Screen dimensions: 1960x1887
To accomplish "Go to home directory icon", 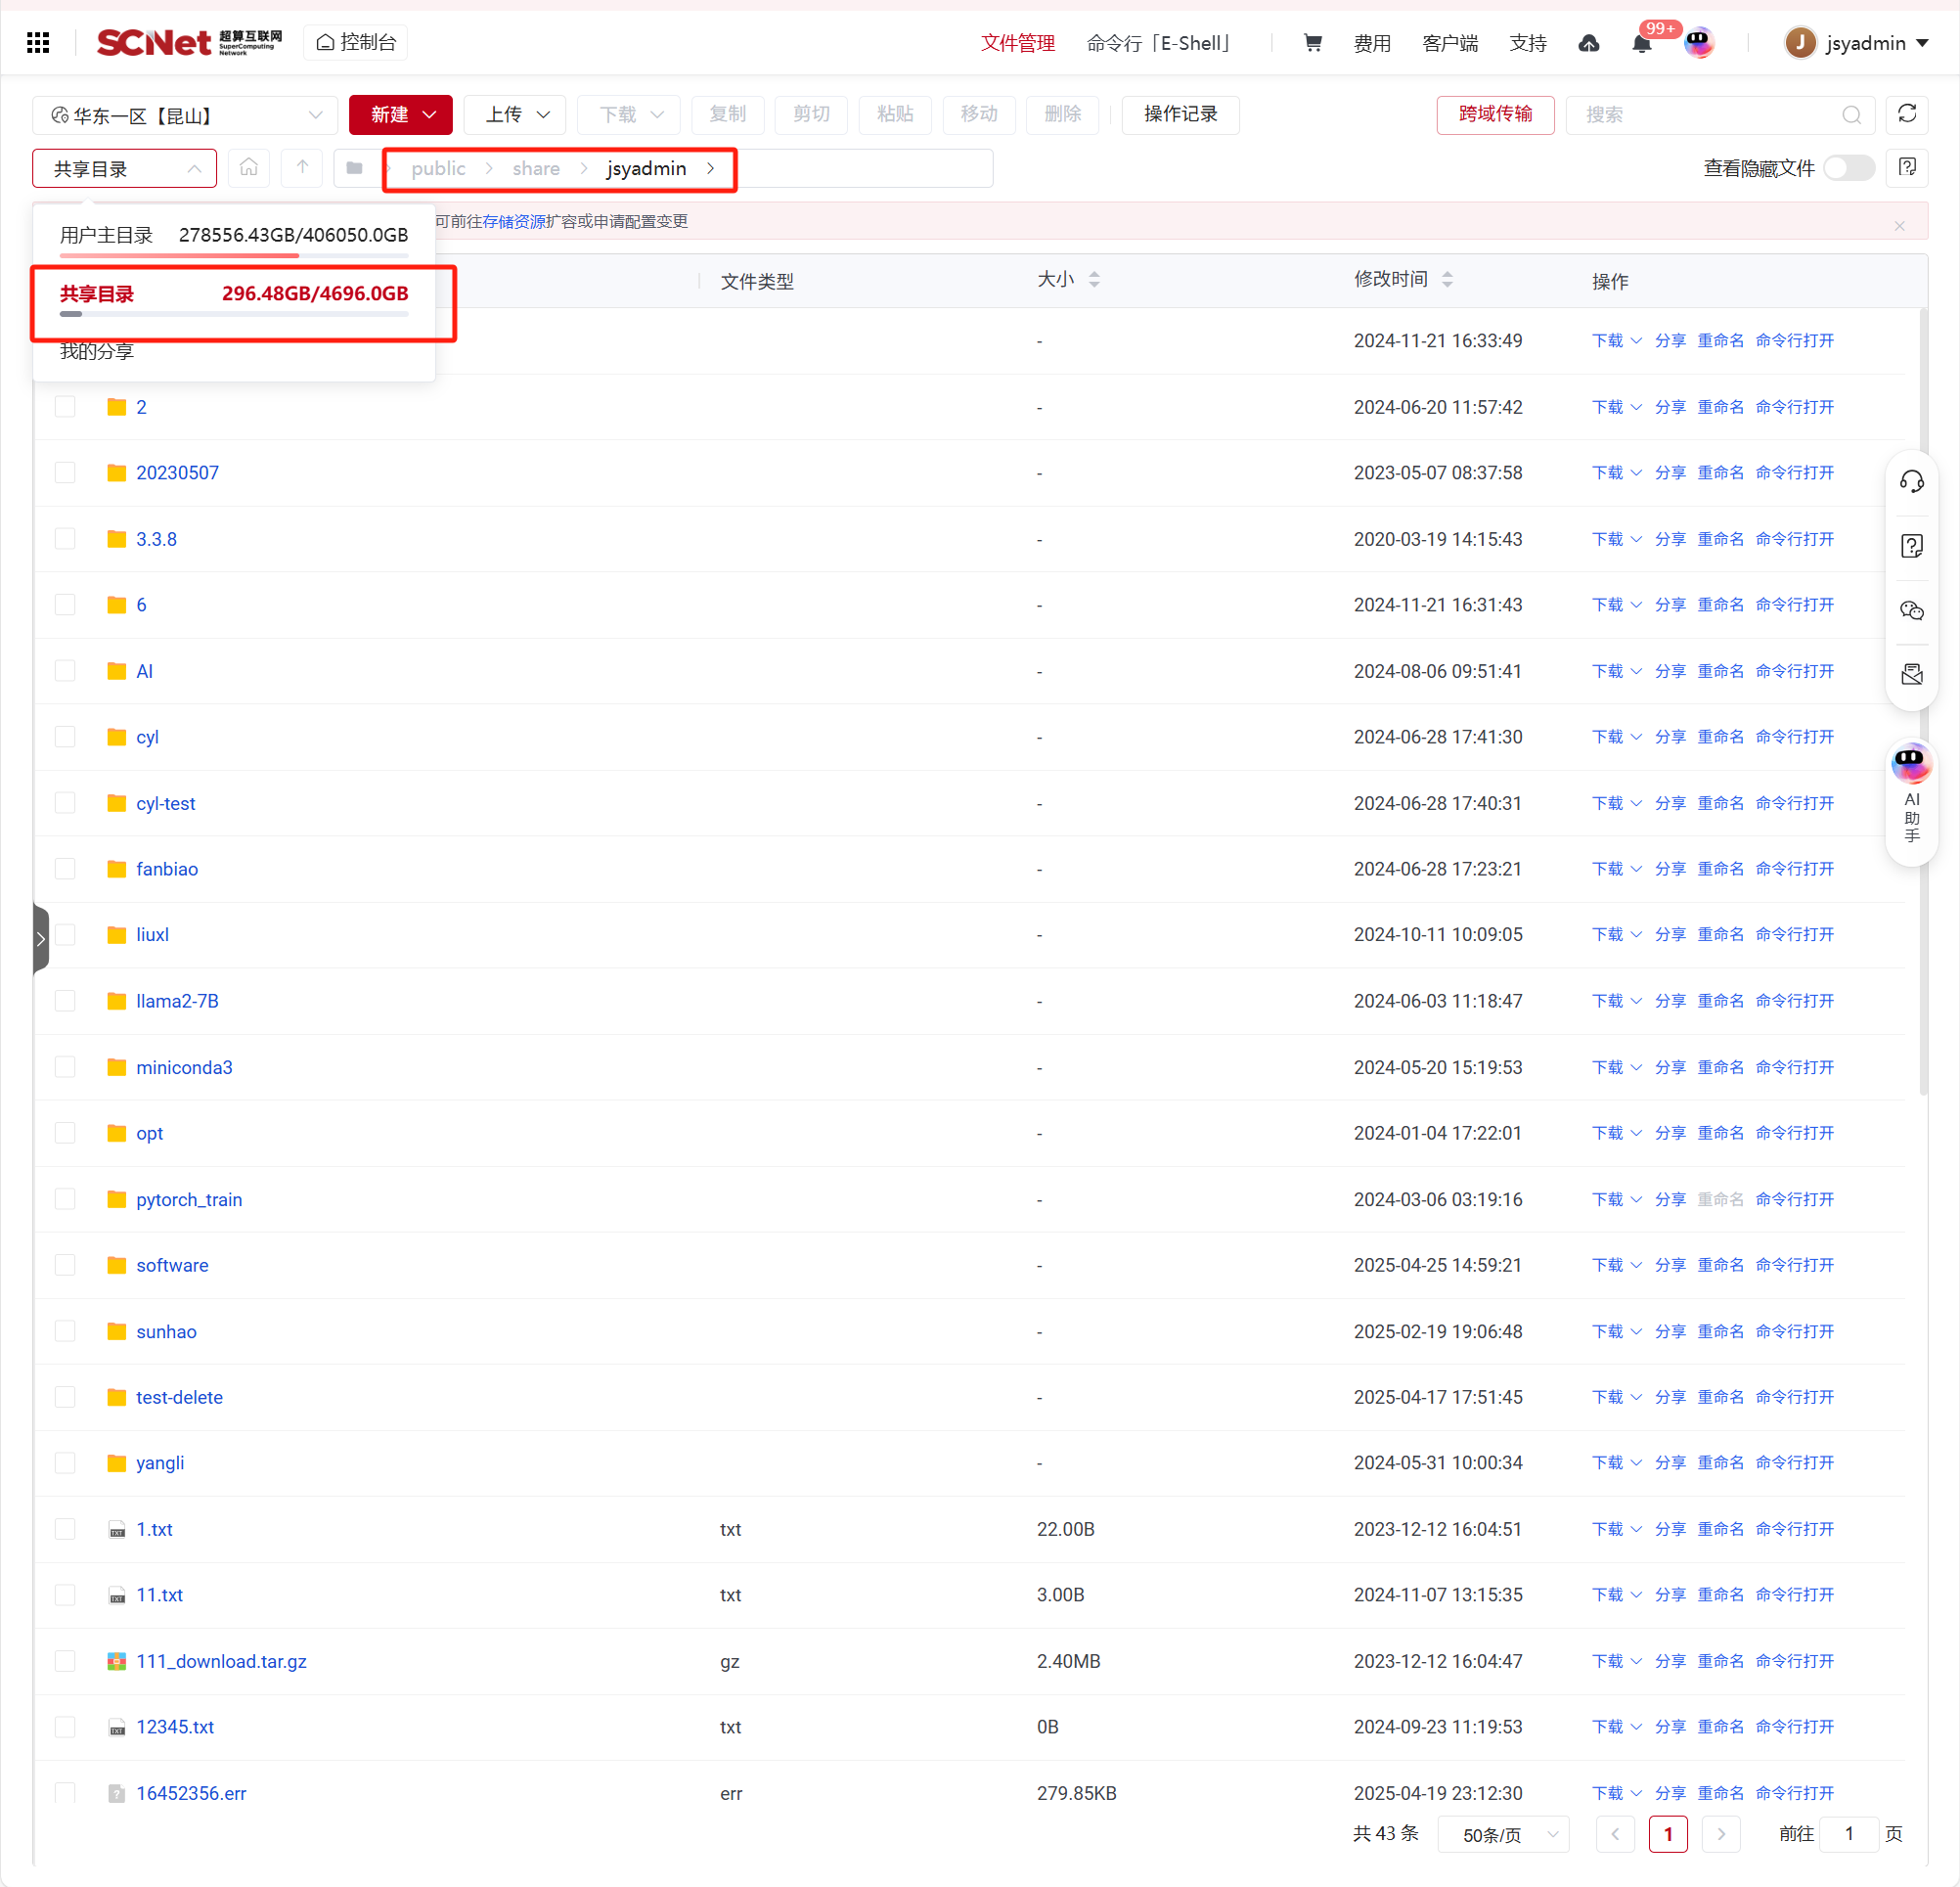I will pos(249,168).
